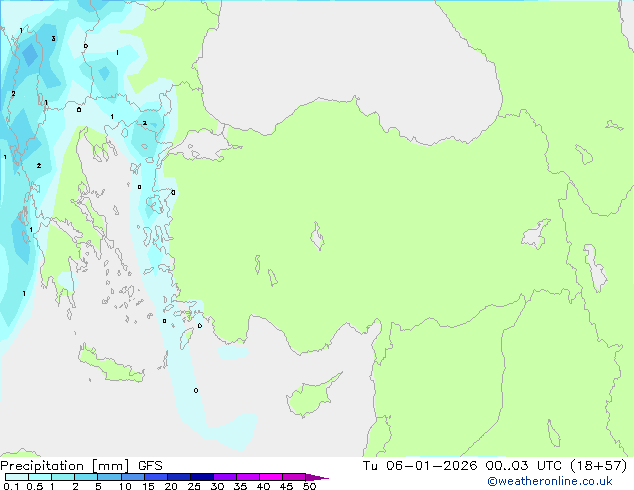Click the legend value '40'

263,486
